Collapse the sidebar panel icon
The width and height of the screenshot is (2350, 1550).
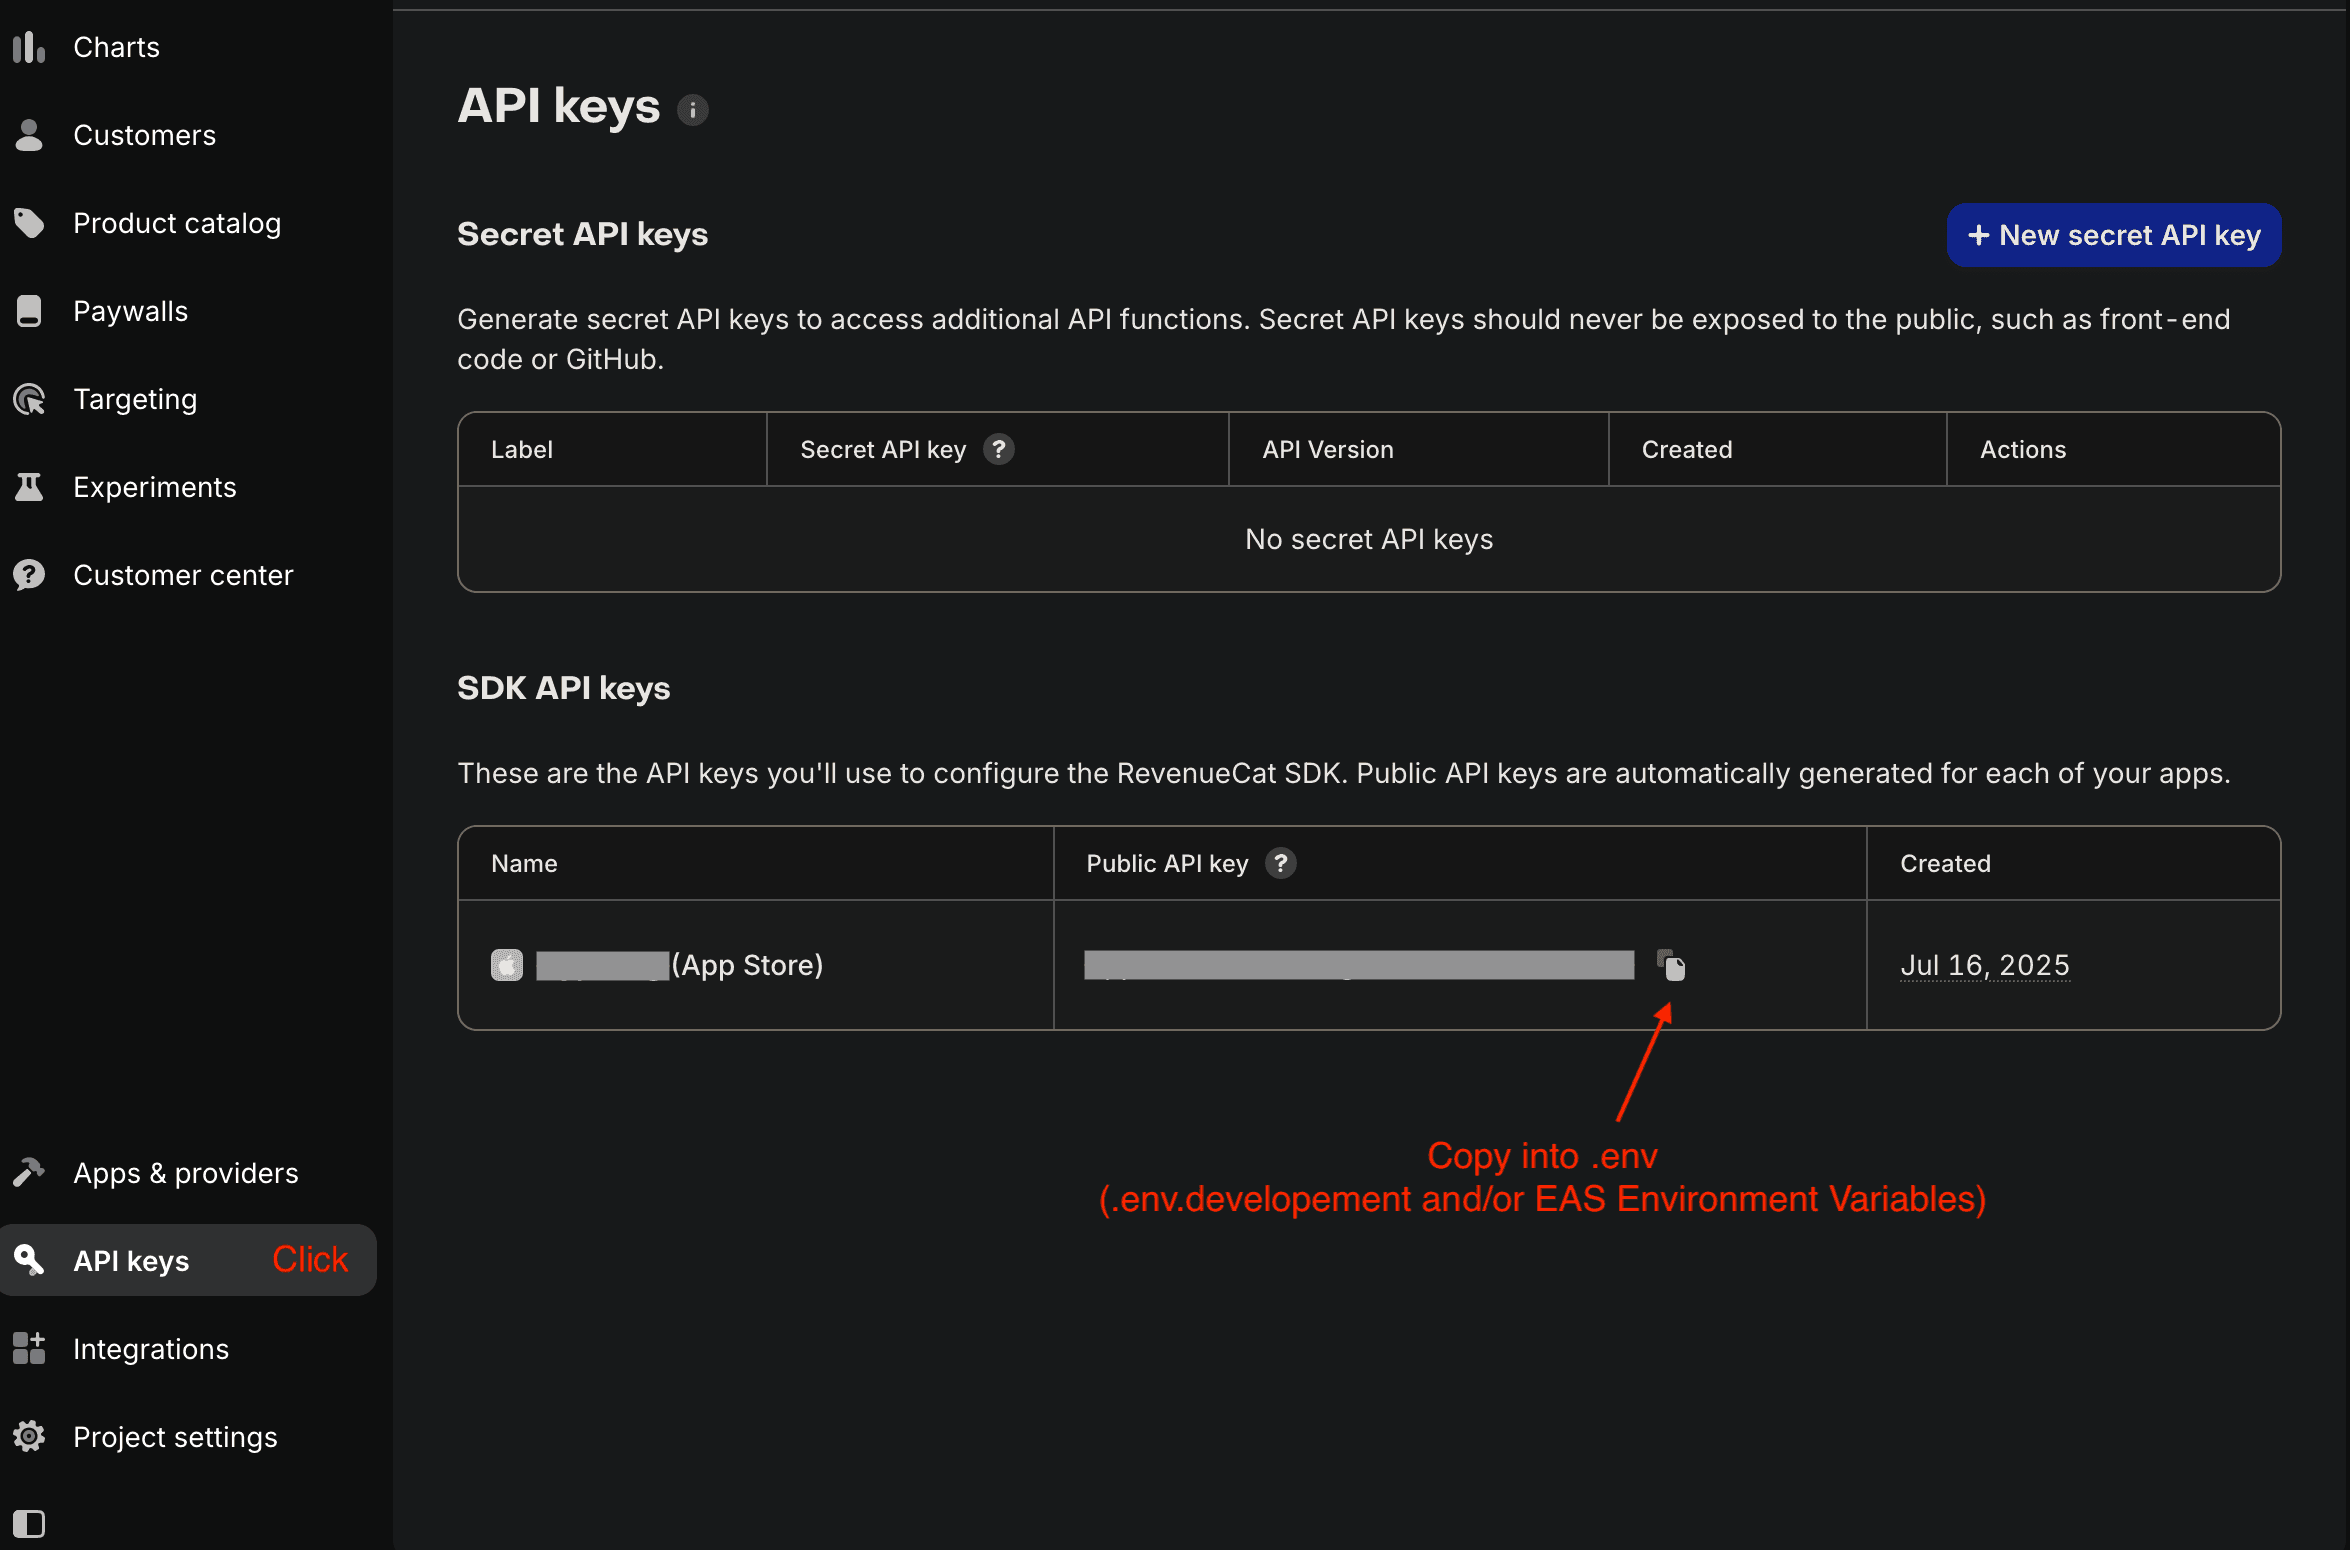coord(29,1524)
